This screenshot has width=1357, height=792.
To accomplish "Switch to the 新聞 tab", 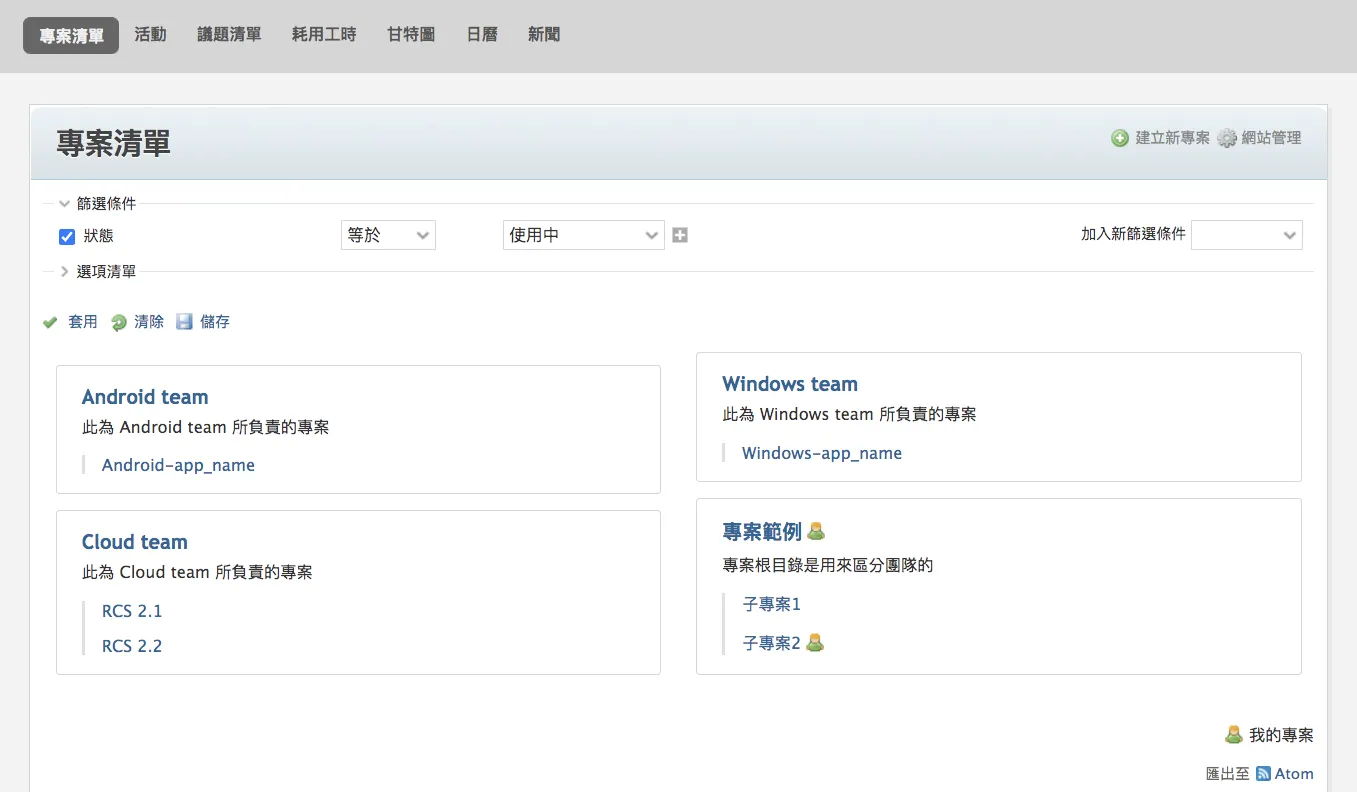I will click(544, 35).
